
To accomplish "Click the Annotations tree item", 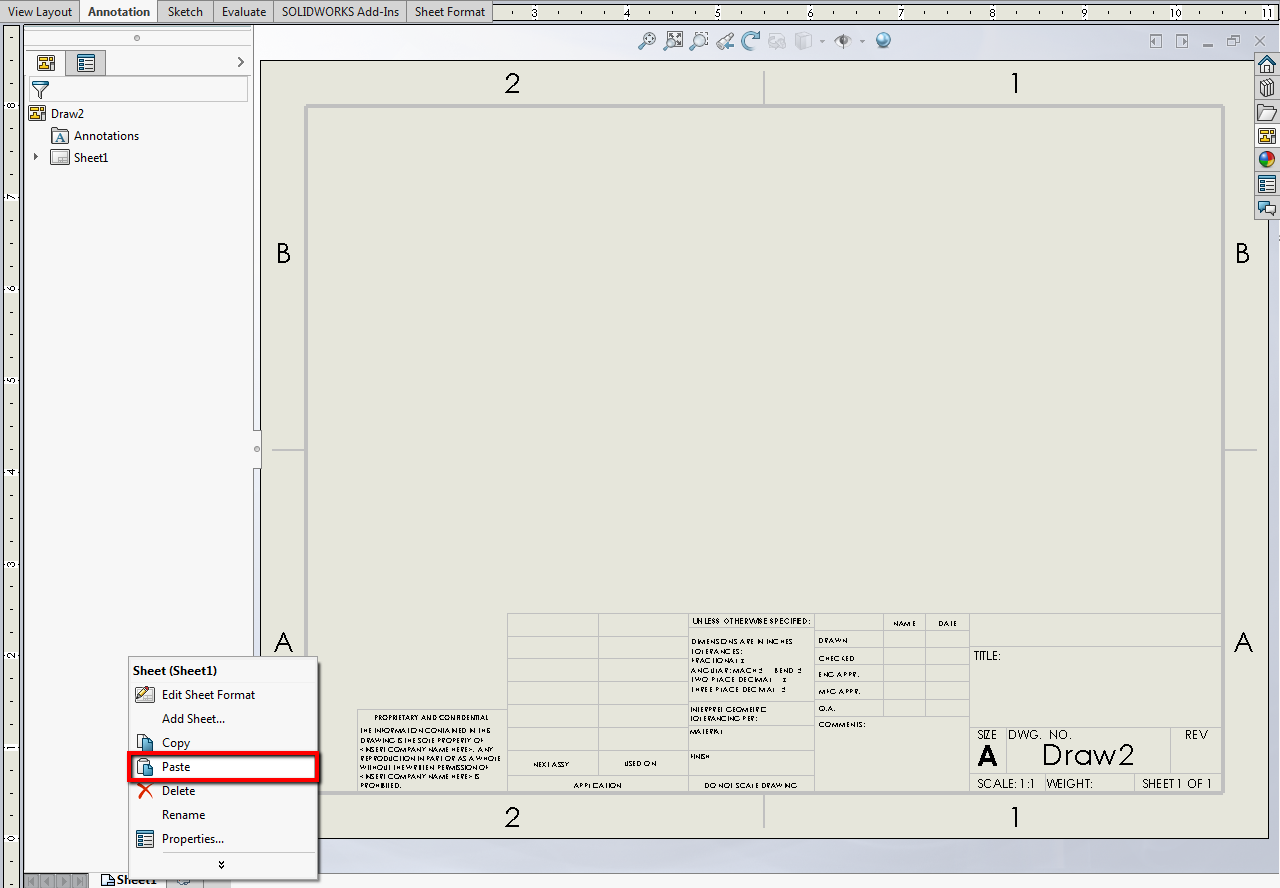I will [106, 136].
